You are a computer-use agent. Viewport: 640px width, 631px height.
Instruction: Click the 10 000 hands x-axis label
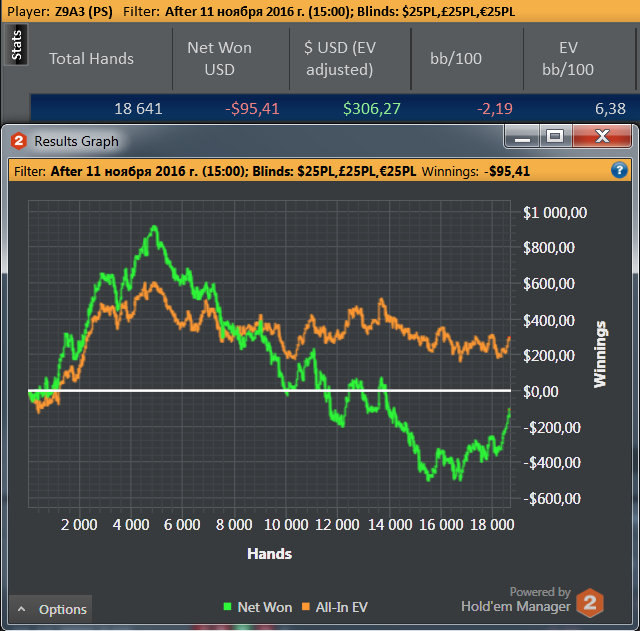[x=286, y=525]
